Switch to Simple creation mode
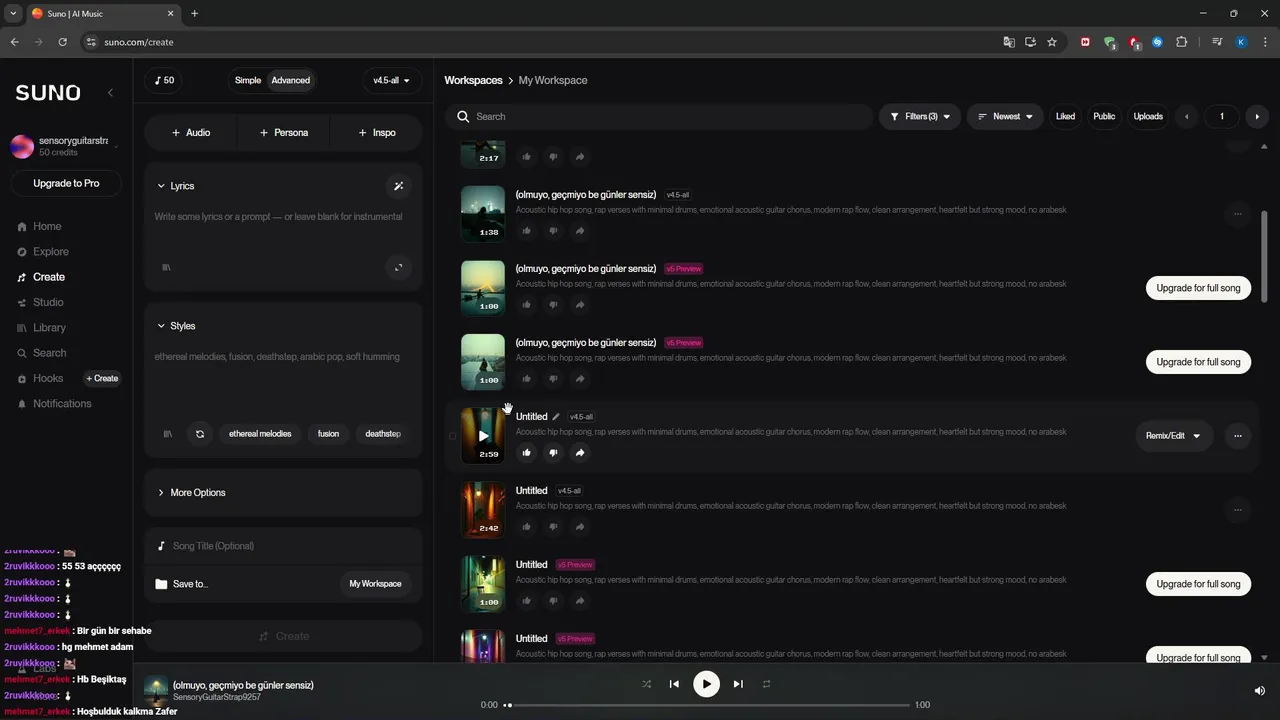This screenshot has width=1280, height=720. (x=248, y=80)
